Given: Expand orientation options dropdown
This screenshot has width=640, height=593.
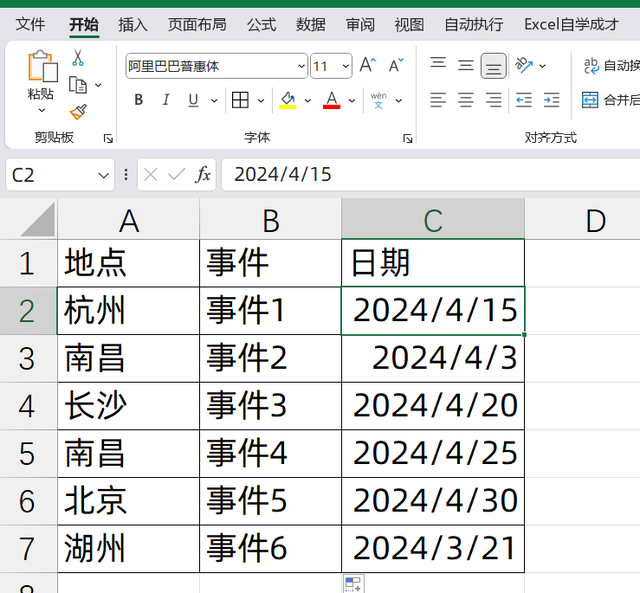Looking at the screenshot, I should tap(542, 66).
